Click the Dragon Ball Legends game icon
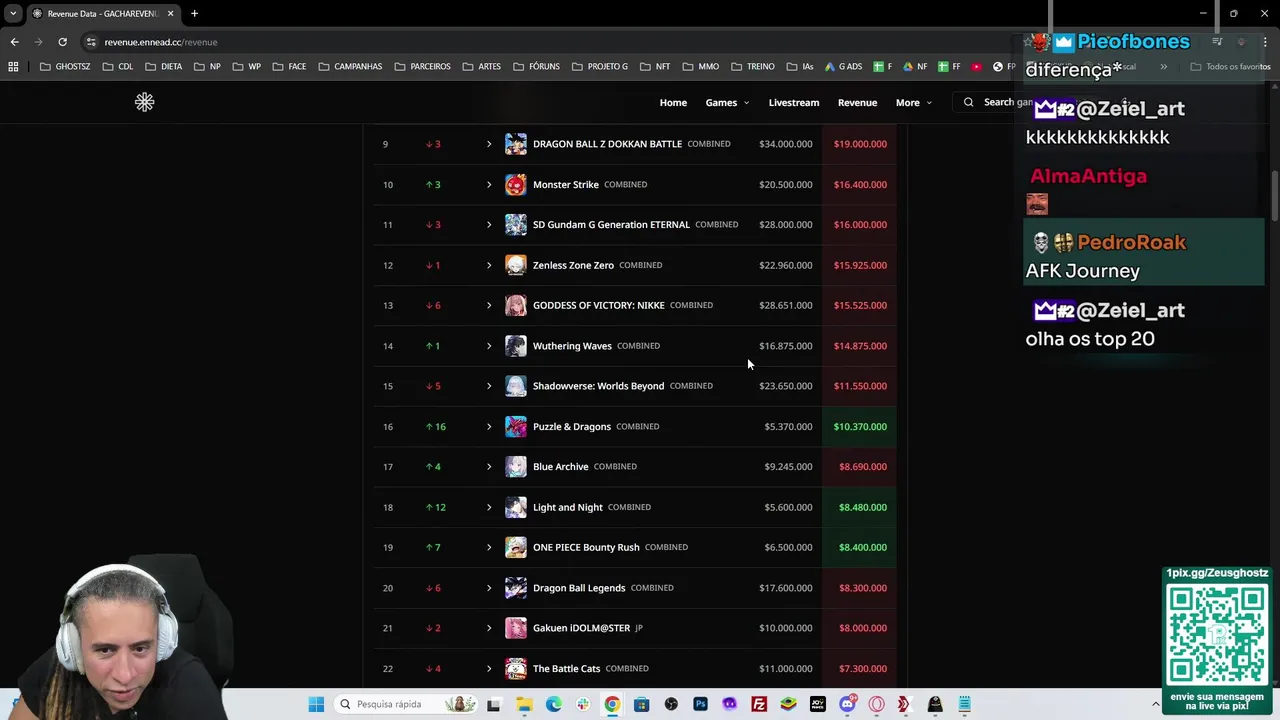1280x720 pixels. 515,588
